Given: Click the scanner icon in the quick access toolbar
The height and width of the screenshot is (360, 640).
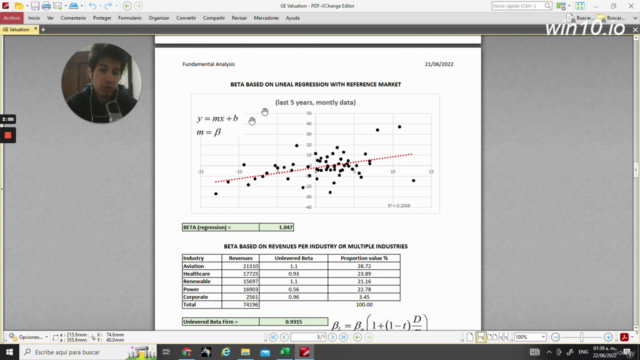Looking at the screenshot, I should click(x=73, y=6).
